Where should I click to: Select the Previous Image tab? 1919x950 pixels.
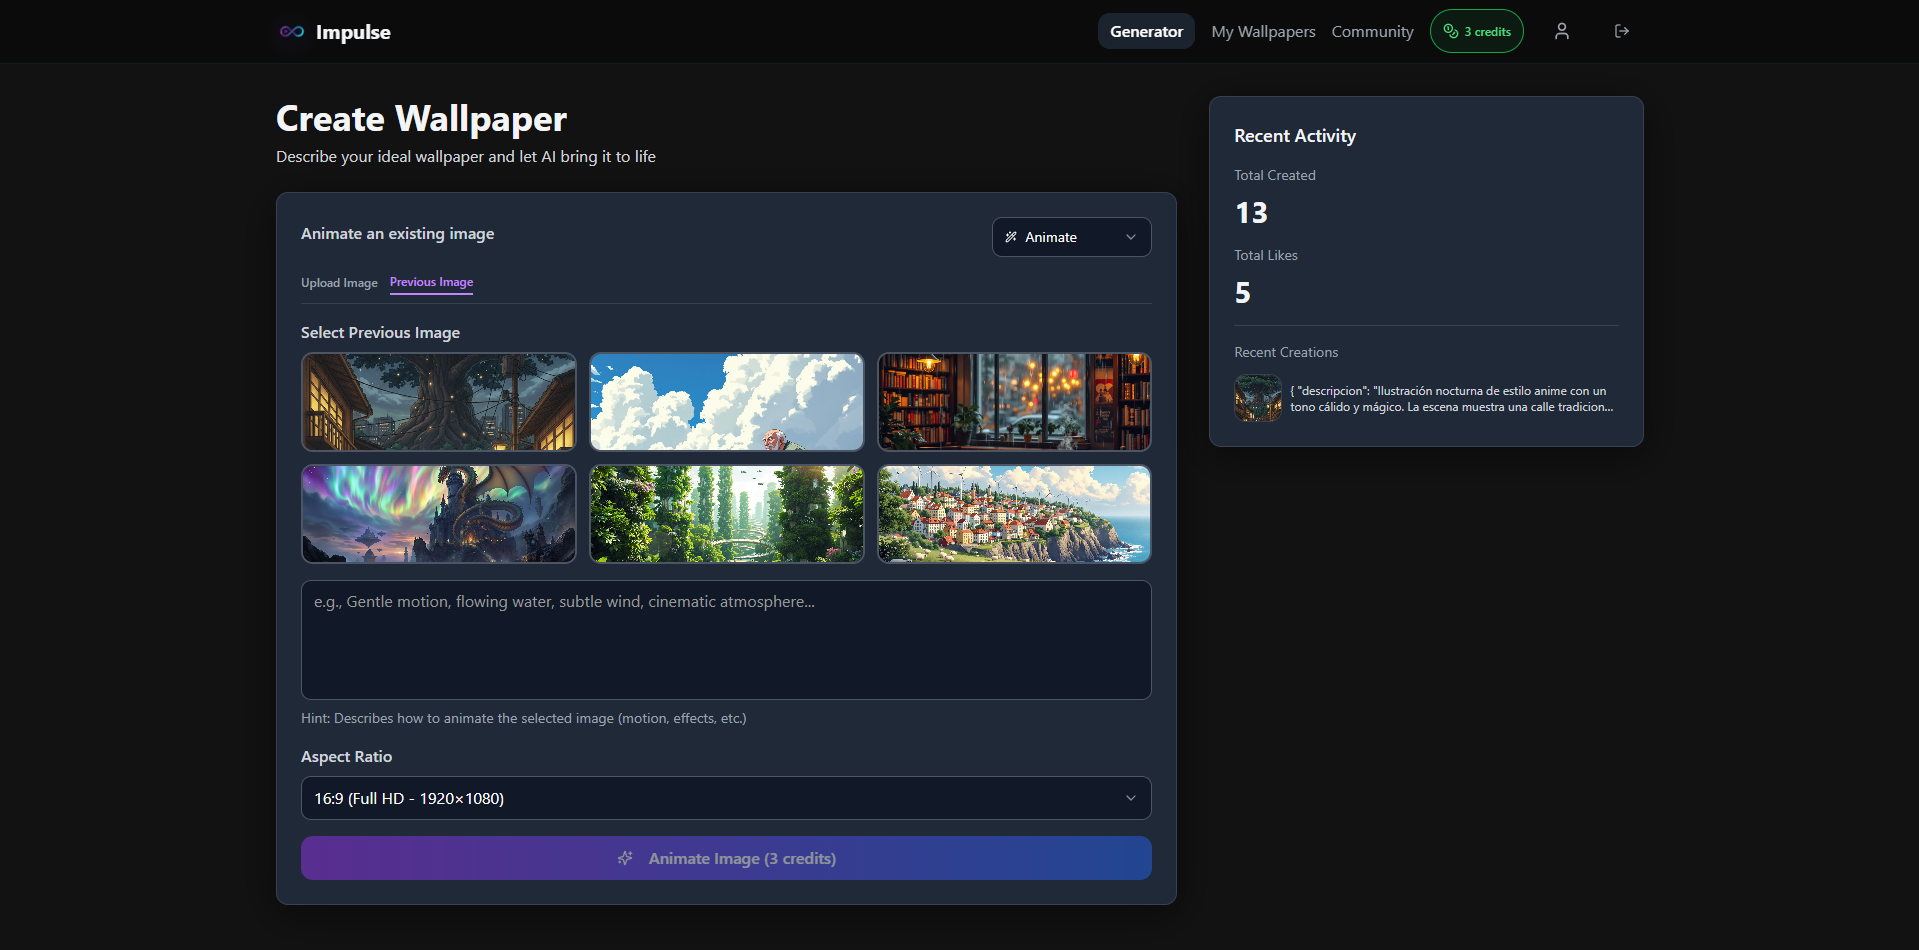(x=431, y=282)
